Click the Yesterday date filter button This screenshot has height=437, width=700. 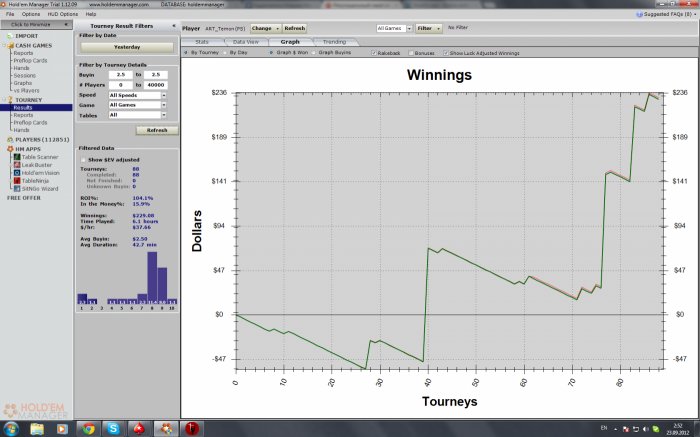[127, 47]
